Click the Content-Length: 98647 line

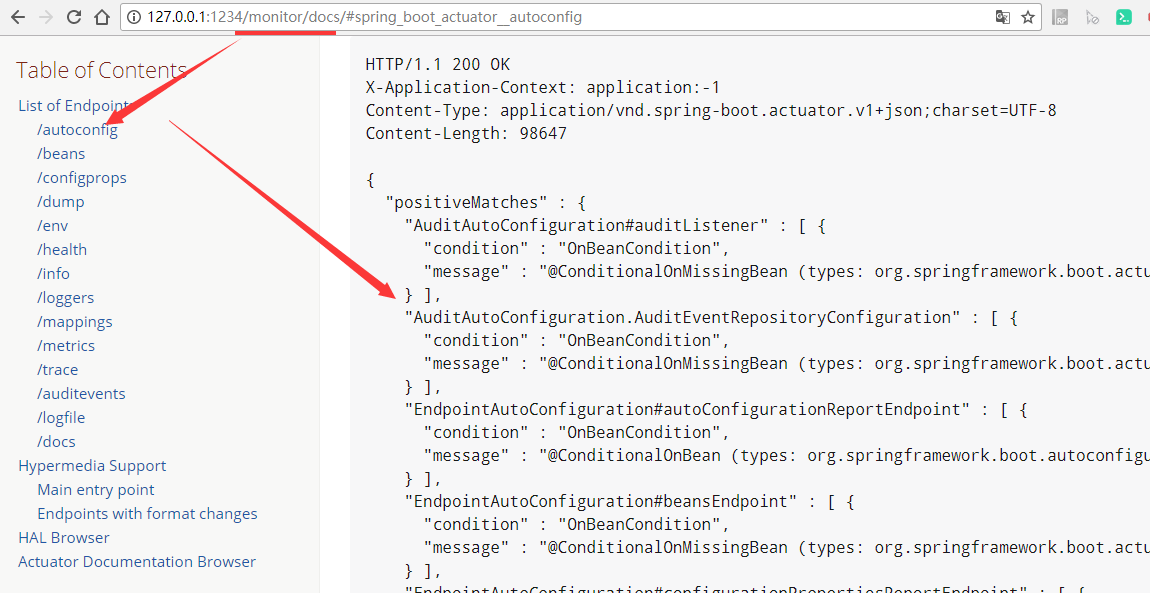point(466,133)
